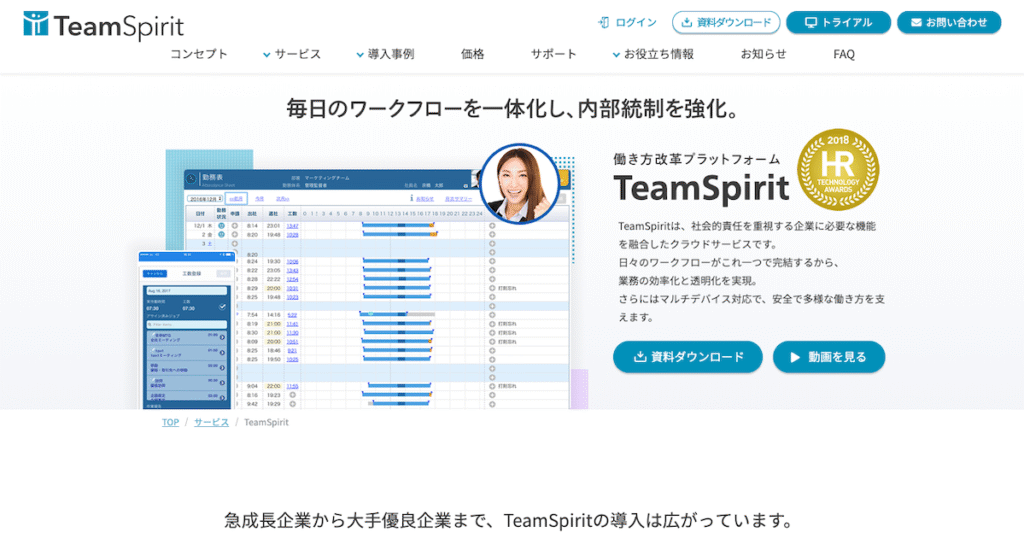Image resolution: width=1024 pixels, height=538 pixels.
Task: Expand the 導入事例 dropdown menu
Action: coord(384,54)
